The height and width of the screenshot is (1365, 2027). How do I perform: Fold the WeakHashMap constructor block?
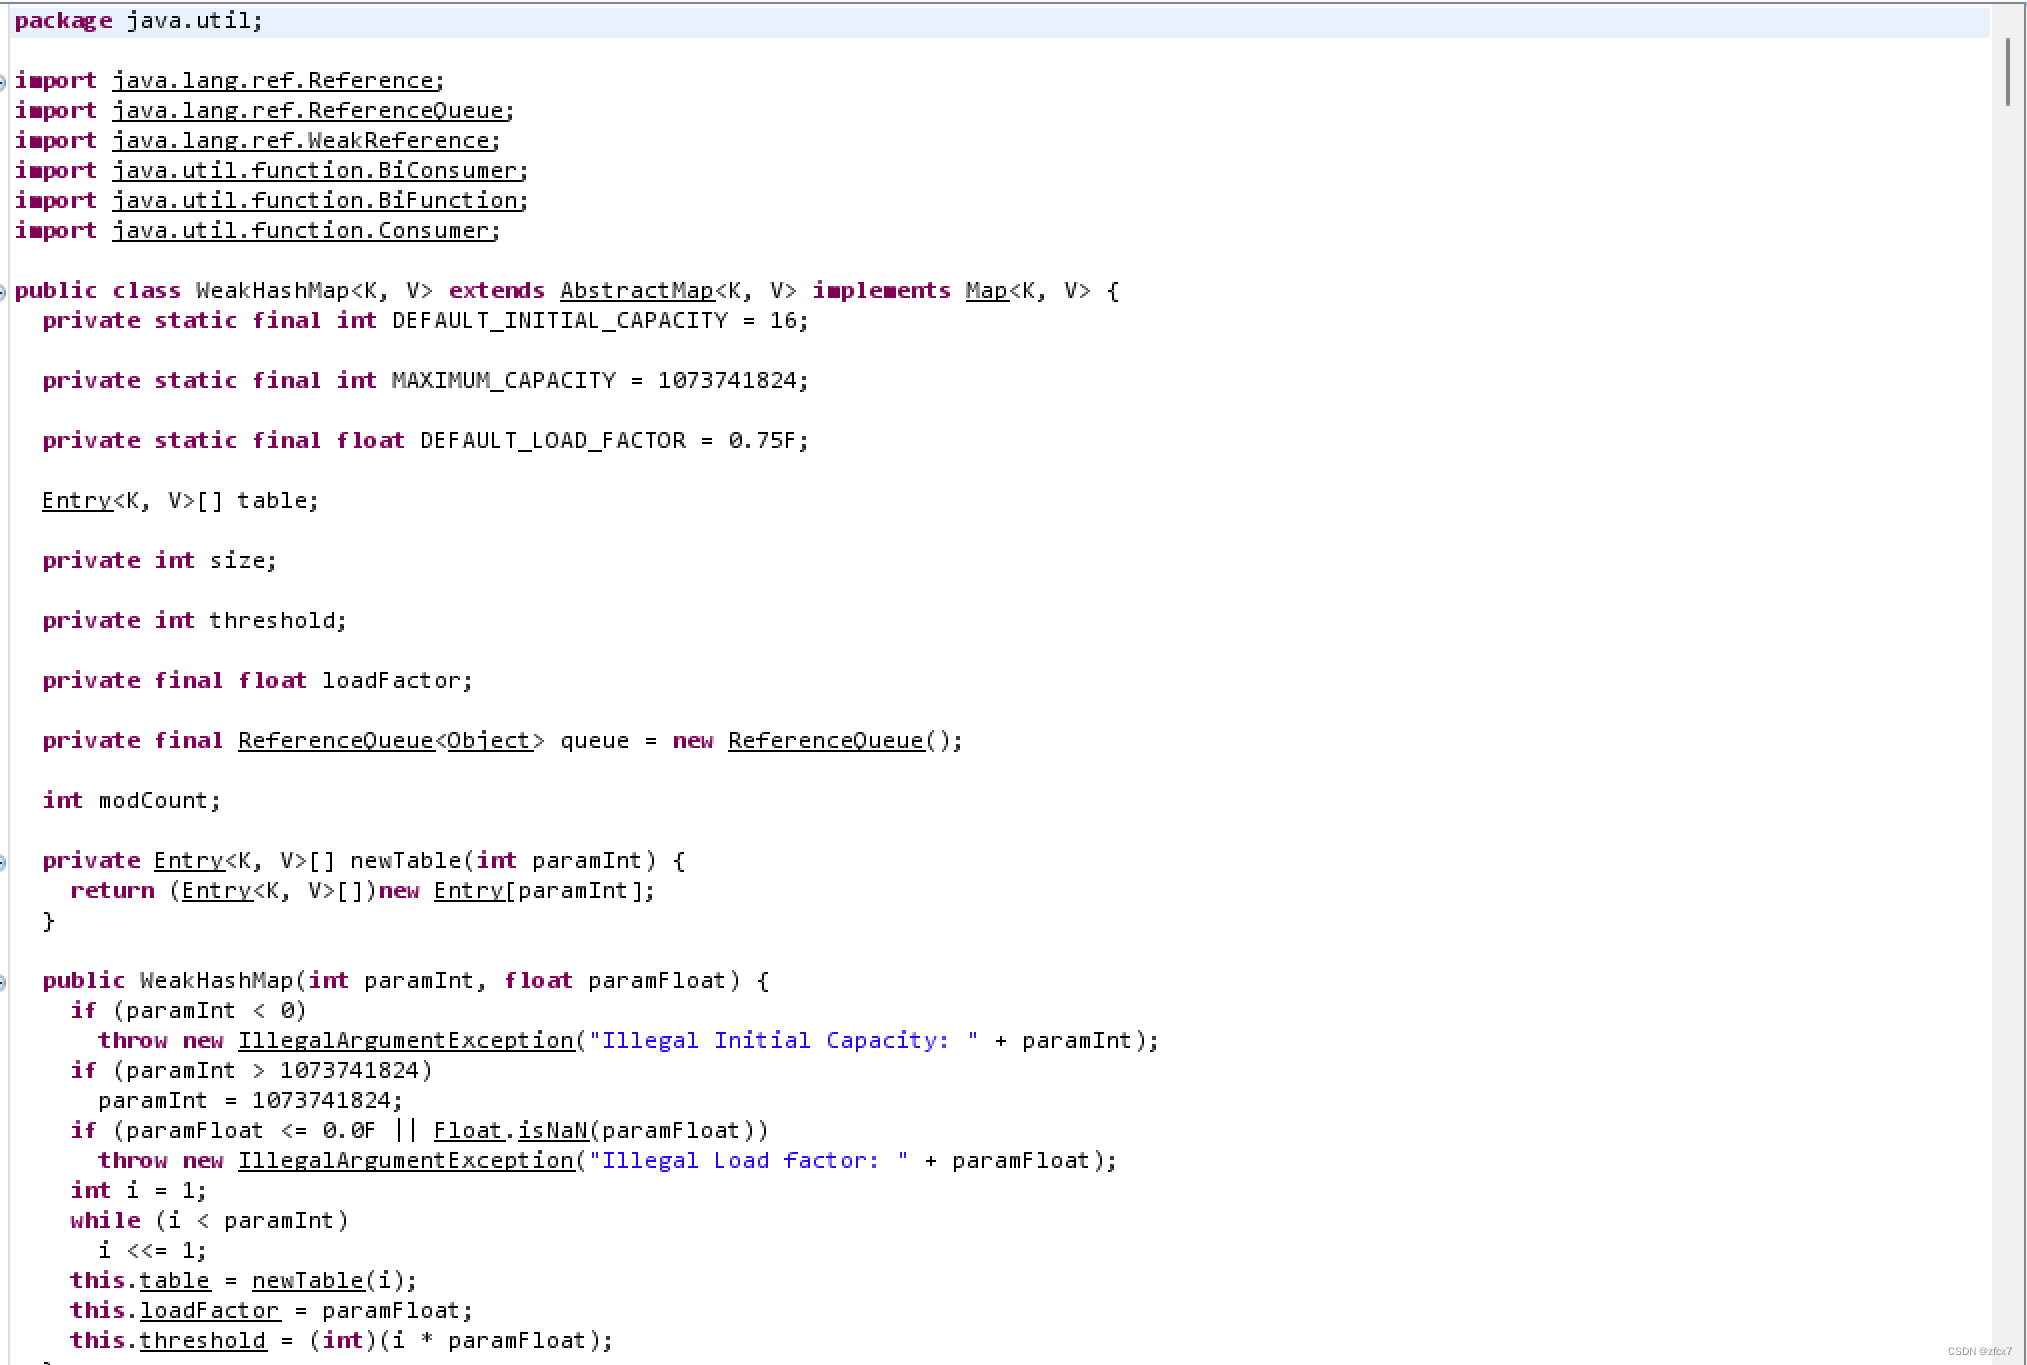coord(3,982)
